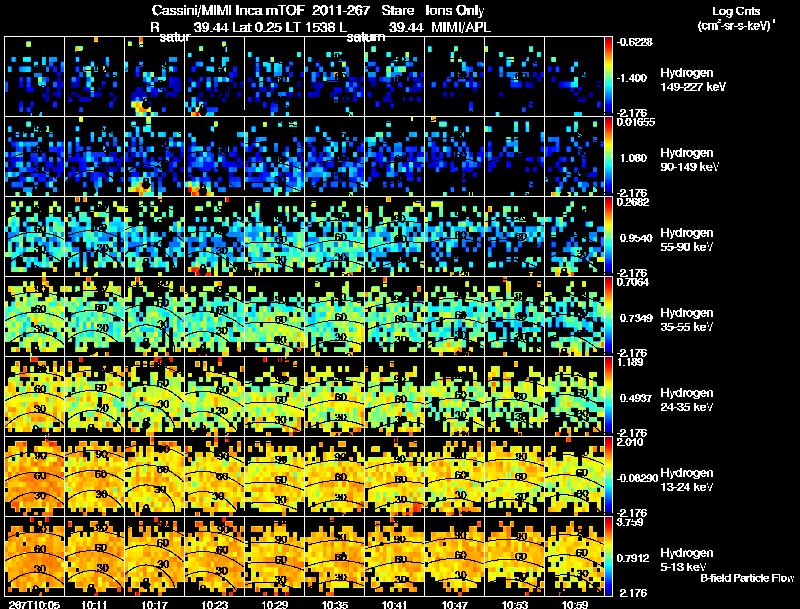Select the "10:29" time axis label
This screenshot has height=609, width=800.
pos(274,604)
